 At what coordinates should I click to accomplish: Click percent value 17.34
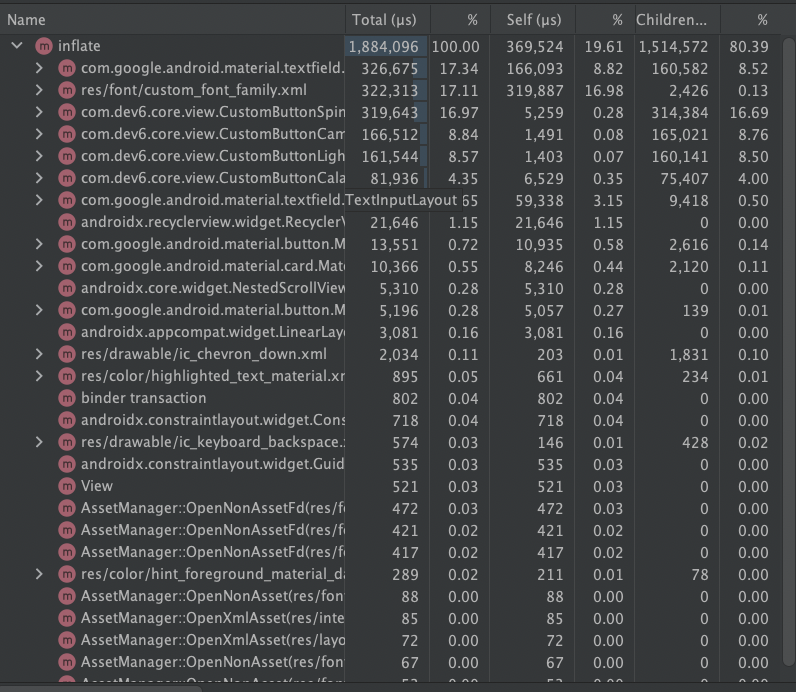pyautogui.click(x=459, y=69)
